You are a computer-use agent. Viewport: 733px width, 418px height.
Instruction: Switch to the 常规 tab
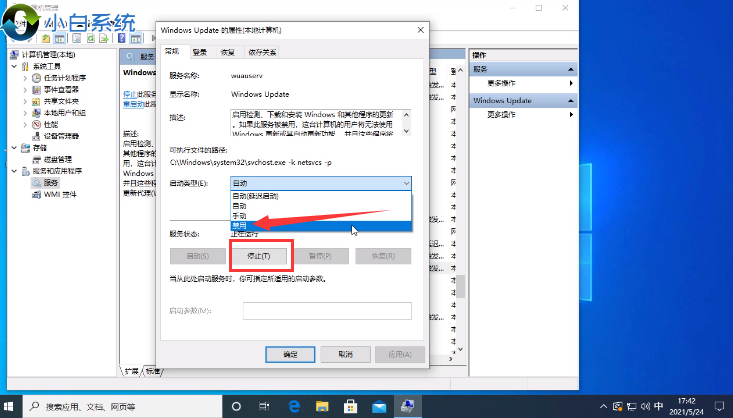(x=172, y=51)
